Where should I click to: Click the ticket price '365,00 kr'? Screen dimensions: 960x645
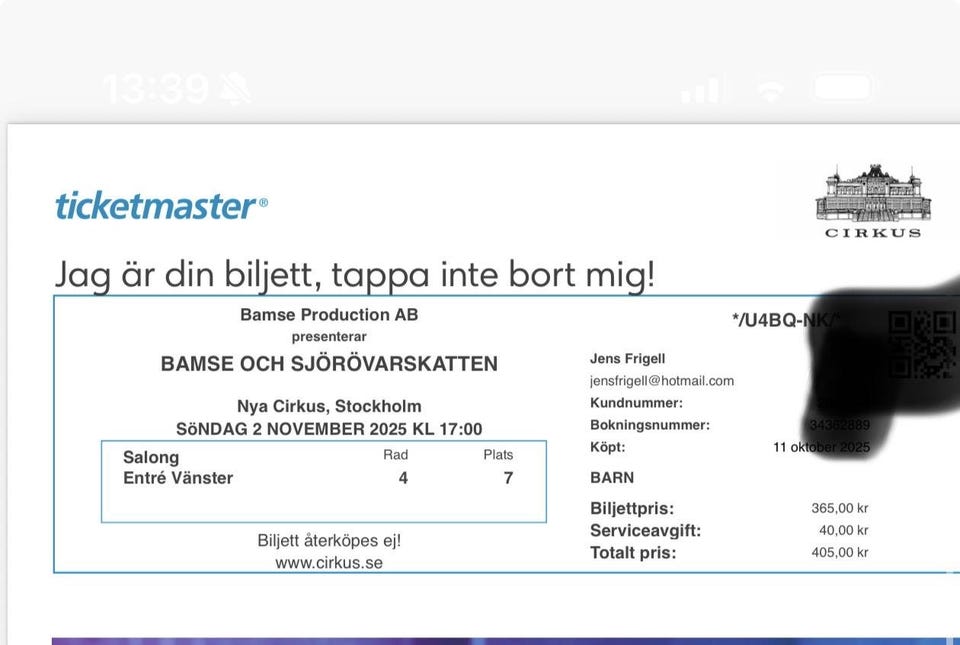[x=840, y=508]
